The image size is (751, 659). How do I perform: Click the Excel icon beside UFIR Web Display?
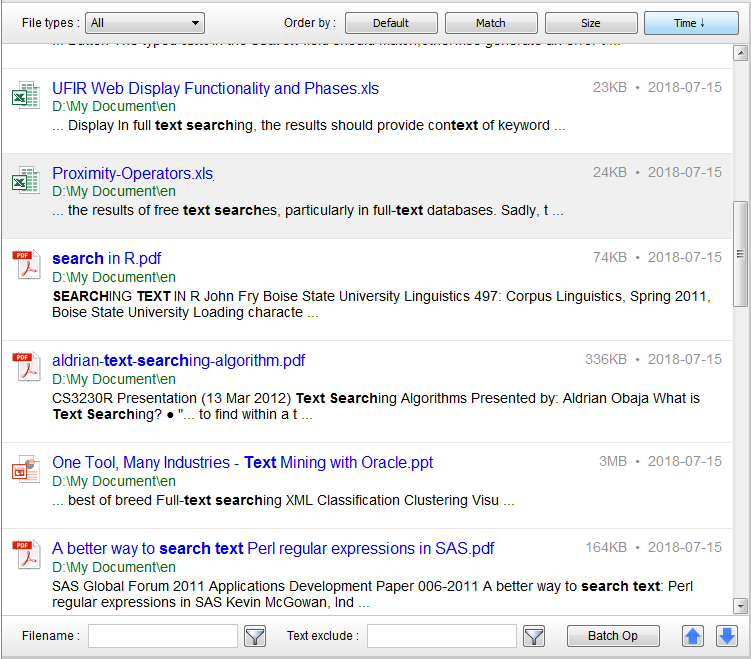[25, 97]
